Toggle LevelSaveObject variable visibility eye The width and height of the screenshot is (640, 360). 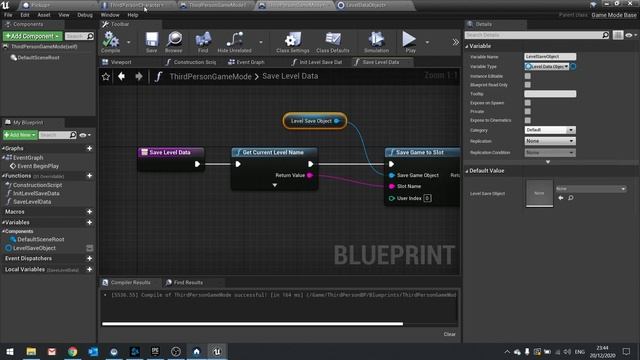[90, 248]
